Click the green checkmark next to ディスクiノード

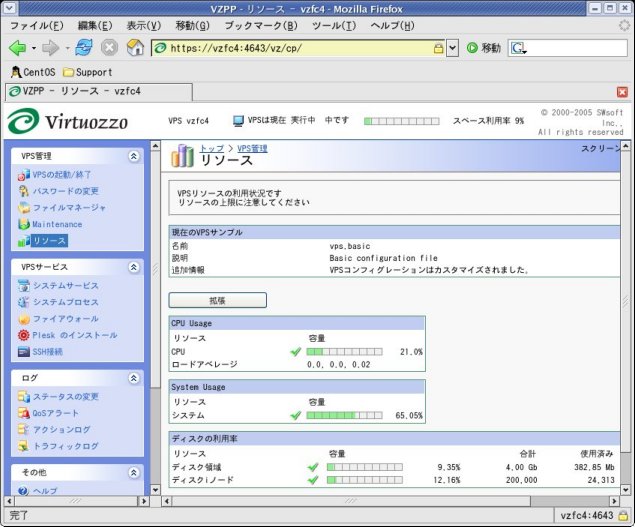coord(313,480)
